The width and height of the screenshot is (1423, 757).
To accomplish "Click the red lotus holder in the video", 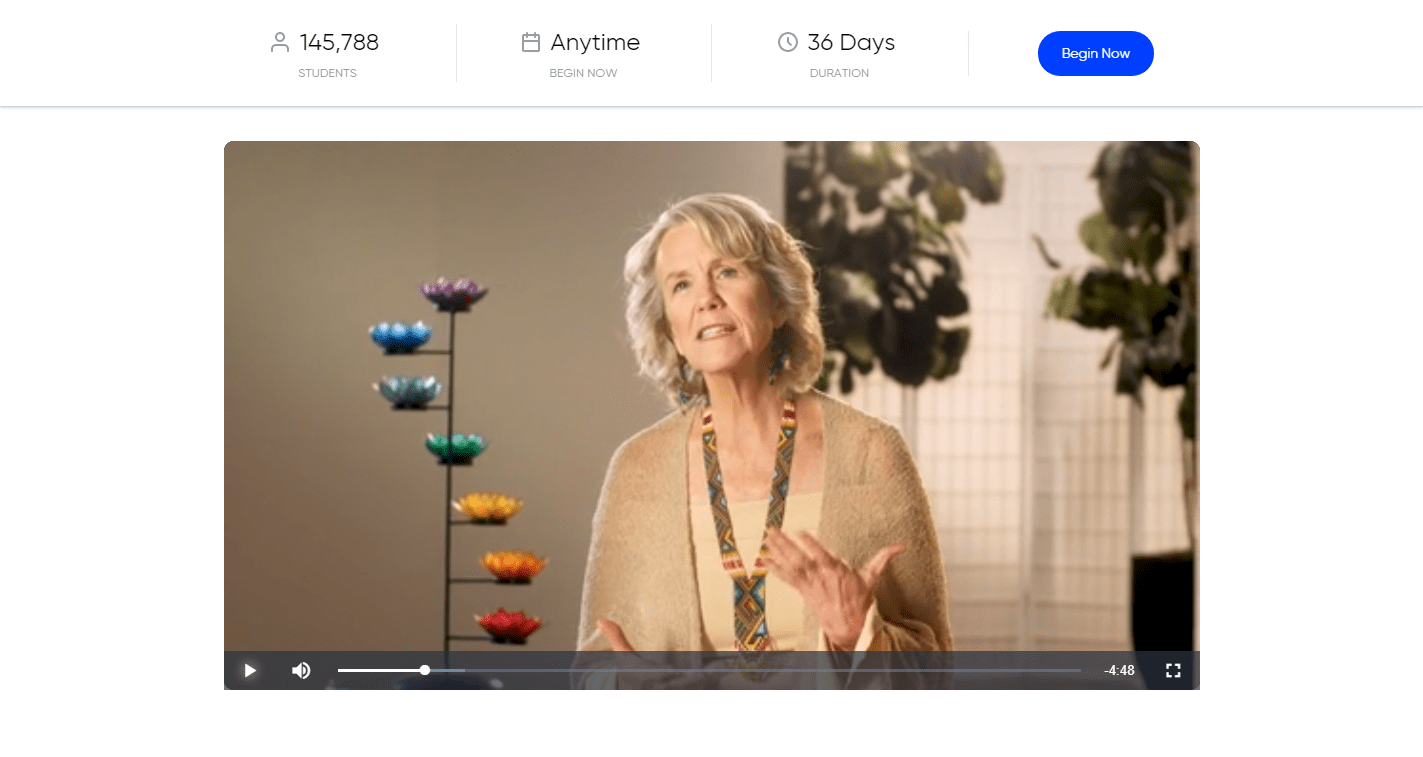I will [507, 625].
